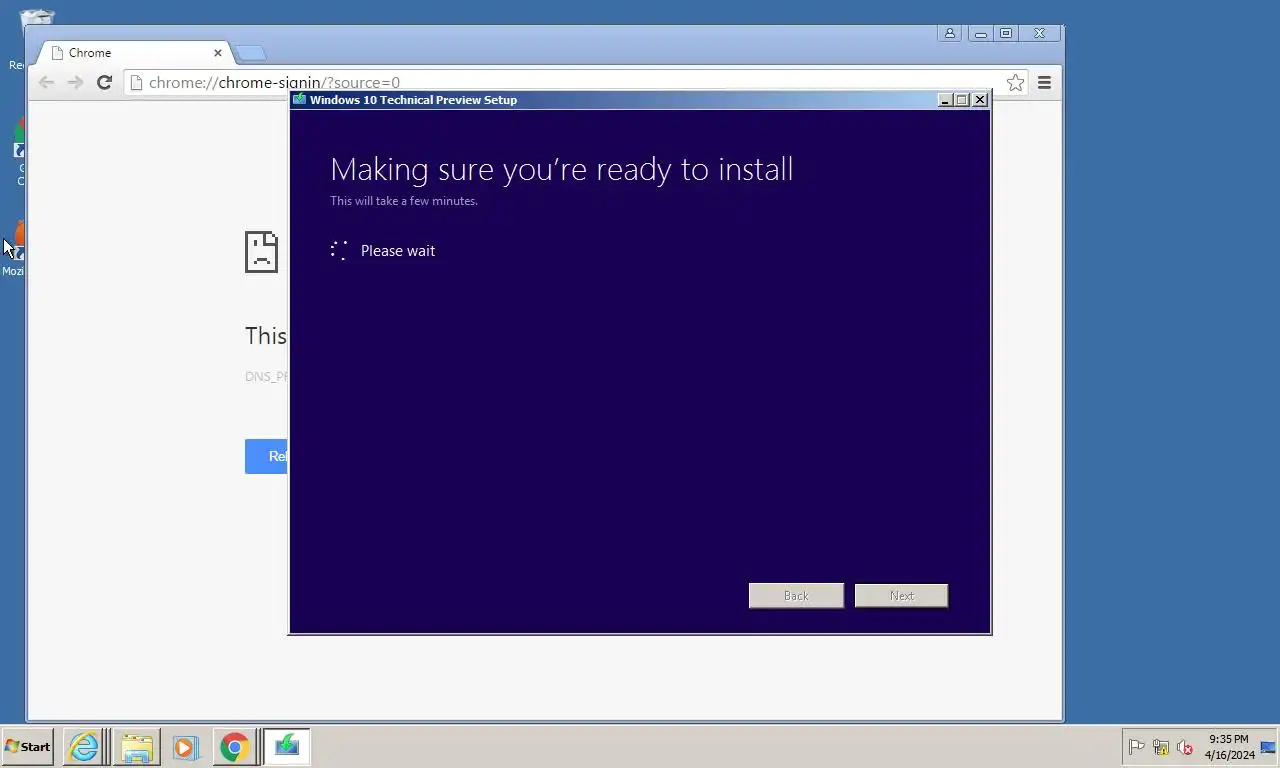
Task: Minimize the Windows 10 Setup window
Action: coord(945,100)
